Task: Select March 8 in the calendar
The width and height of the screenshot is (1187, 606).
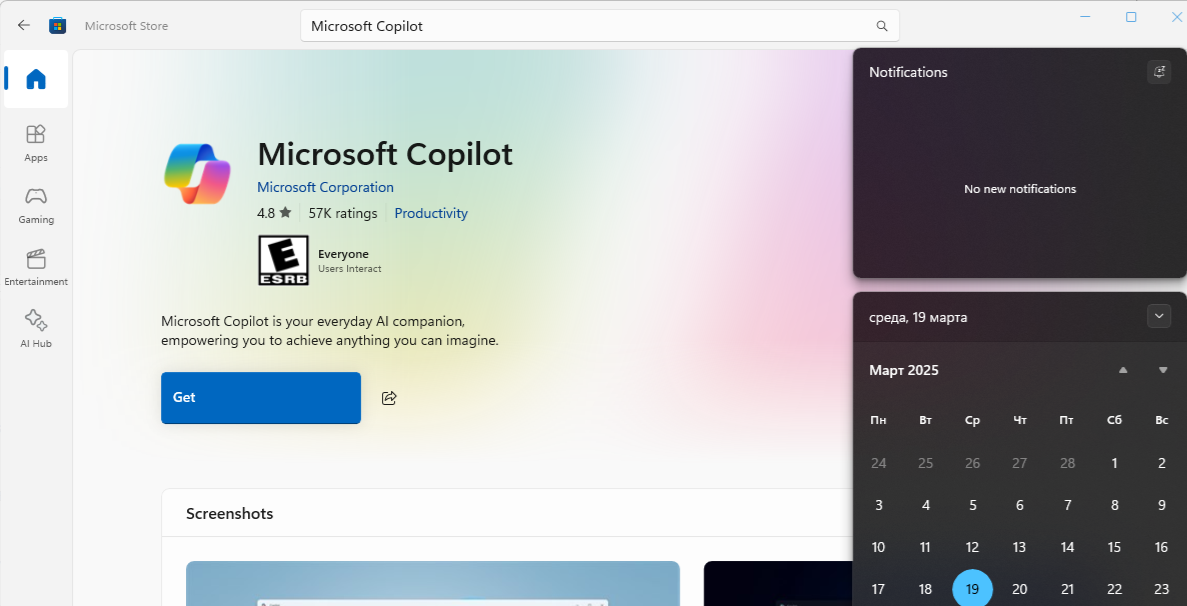Action: coord(1114,505)
